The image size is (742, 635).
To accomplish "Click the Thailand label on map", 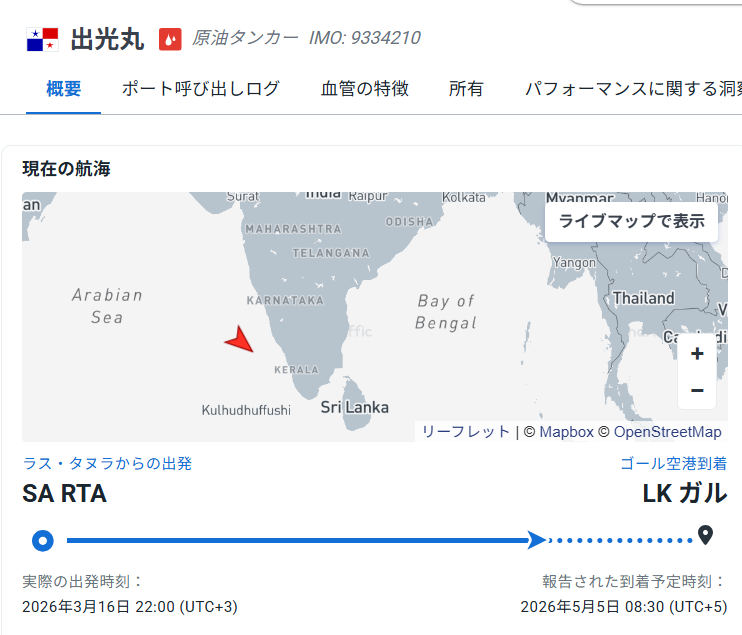I will [x=644, y=298].
